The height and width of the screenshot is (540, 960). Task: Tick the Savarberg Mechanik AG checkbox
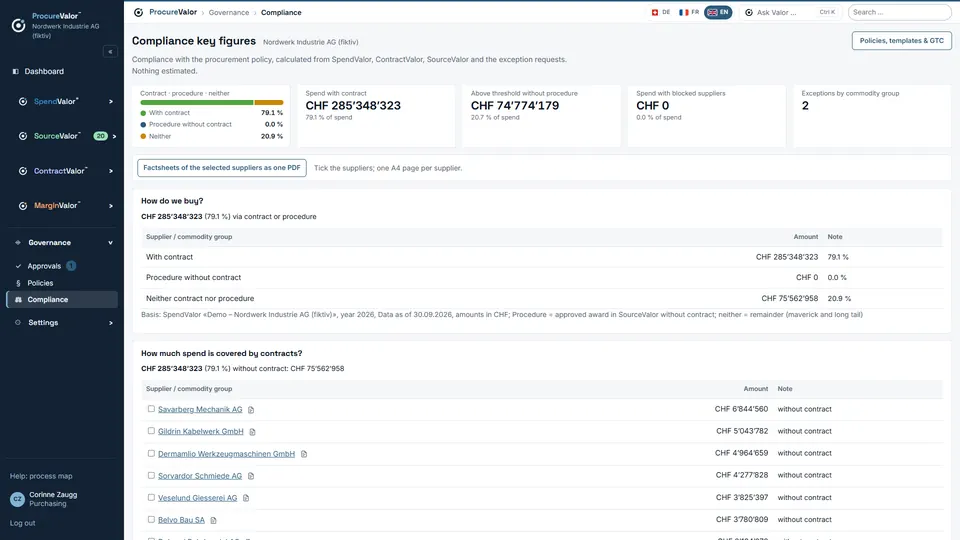[x=151, y=409]
